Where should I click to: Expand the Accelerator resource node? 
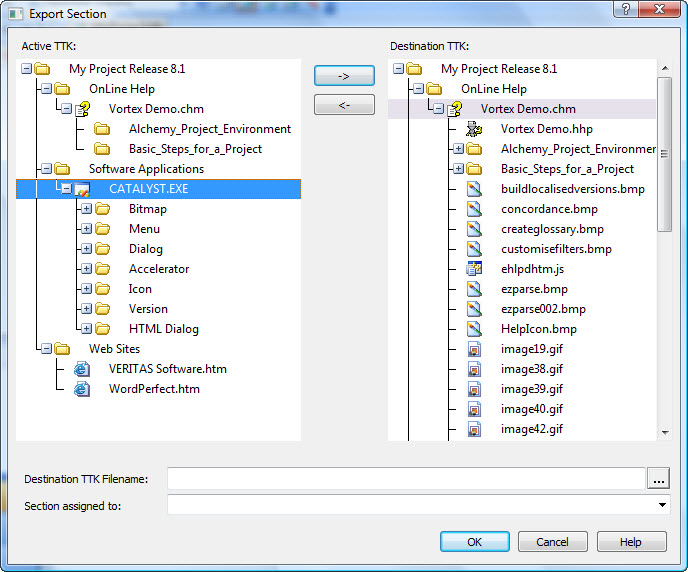86,268
